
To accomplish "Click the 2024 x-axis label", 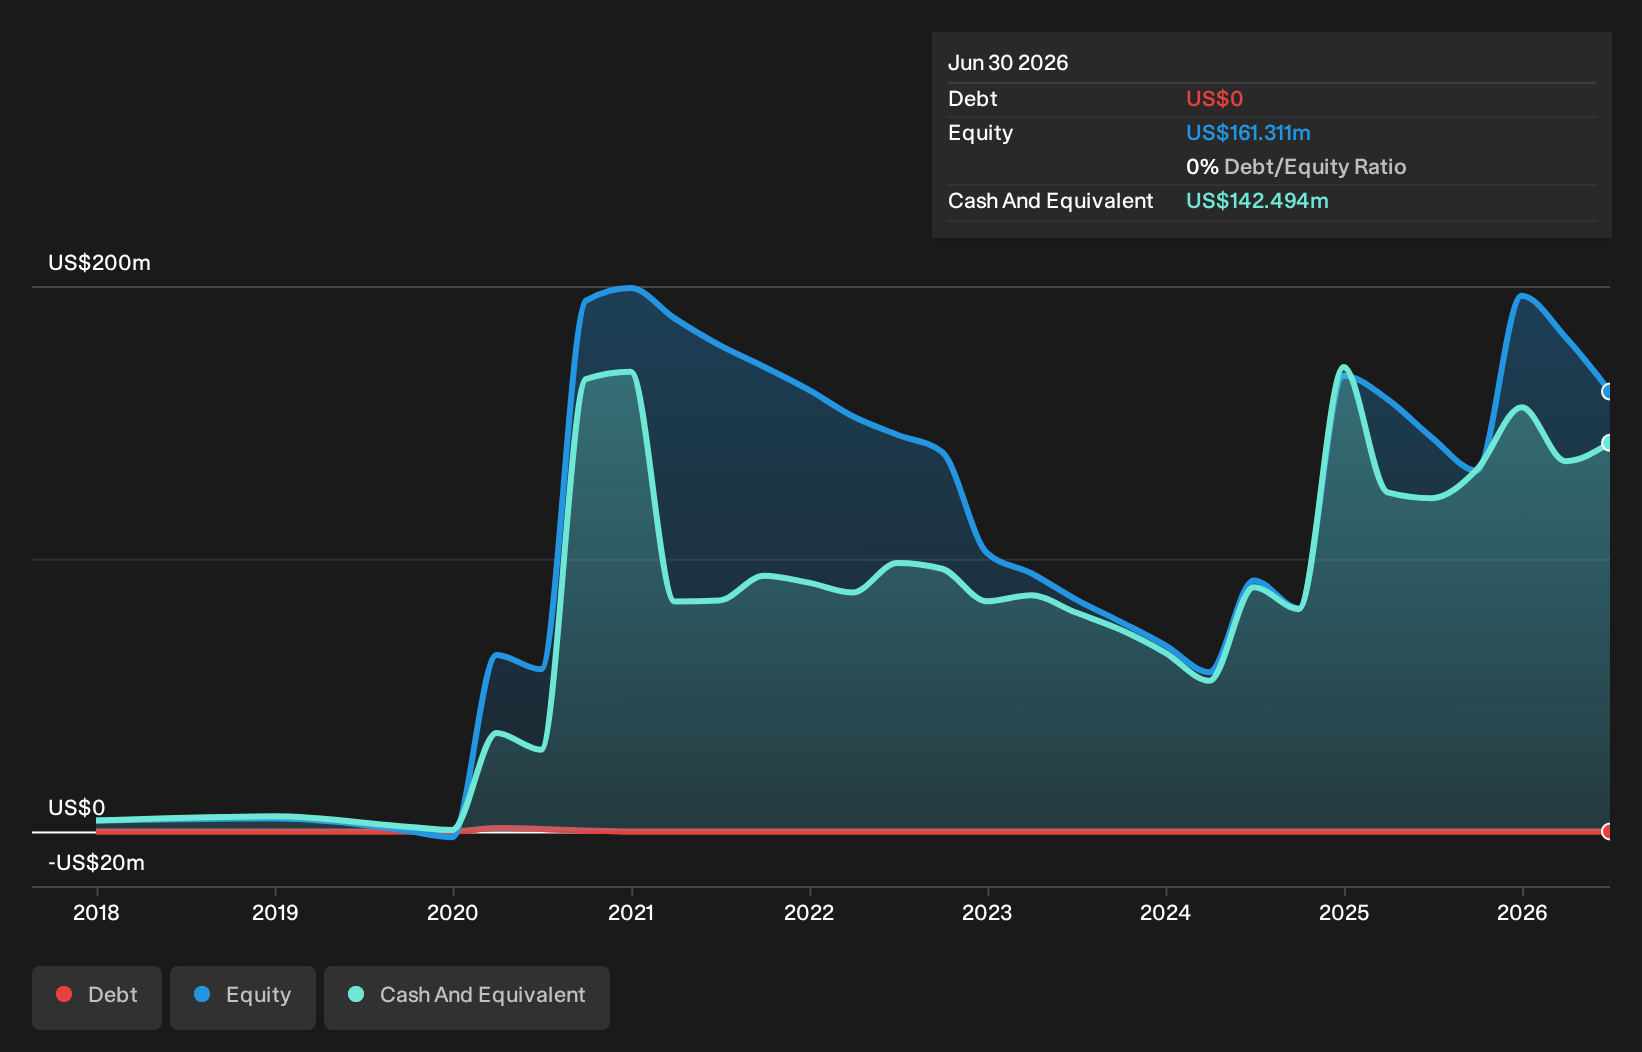I will pos(1166,913).
